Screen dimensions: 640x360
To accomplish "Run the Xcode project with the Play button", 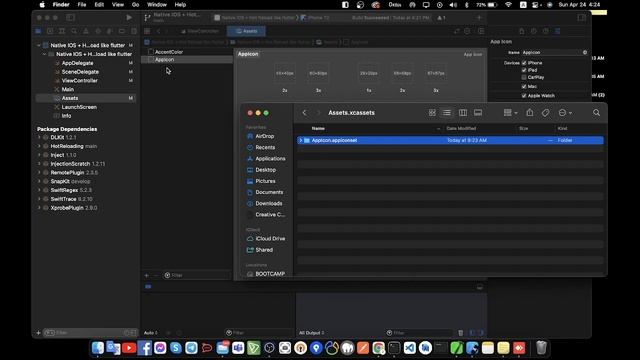I will pos(129,18).
